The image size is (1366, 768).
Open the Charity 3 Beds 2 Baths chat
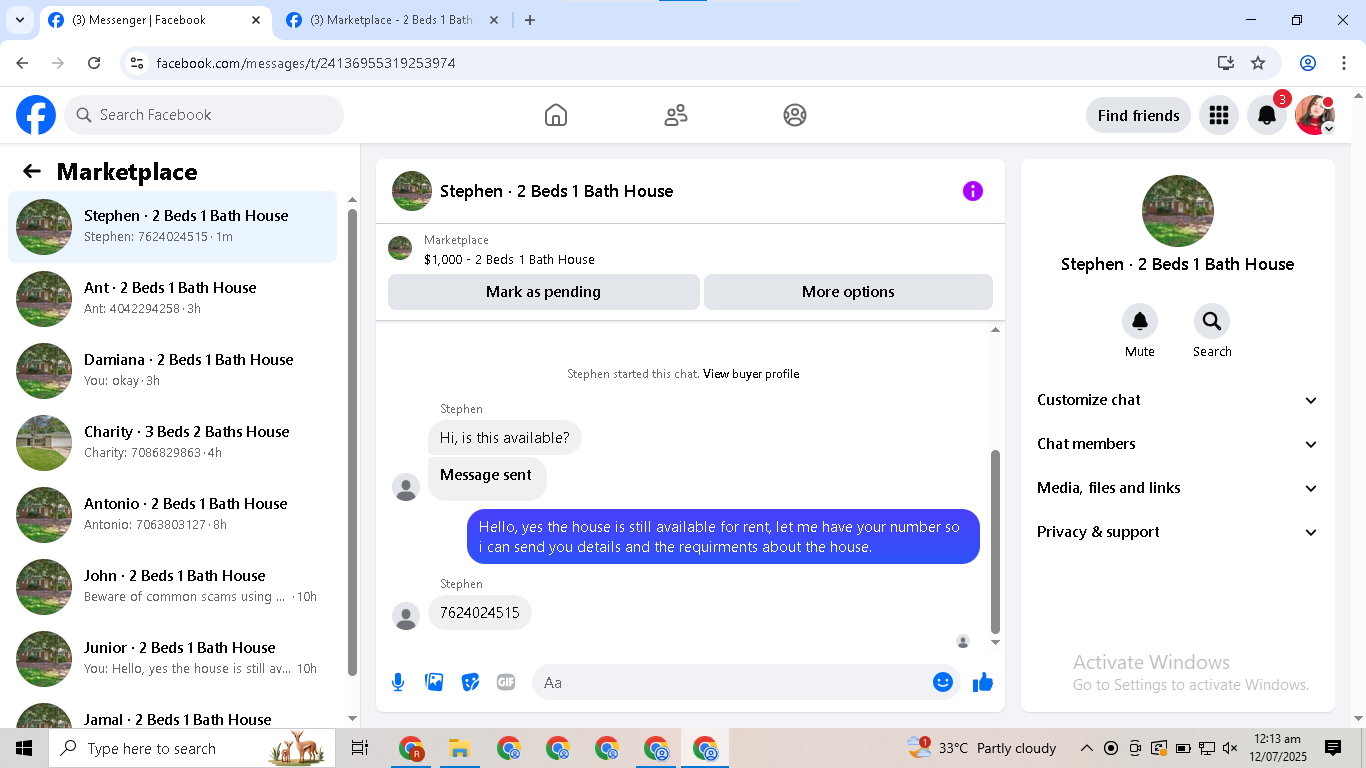173,443
